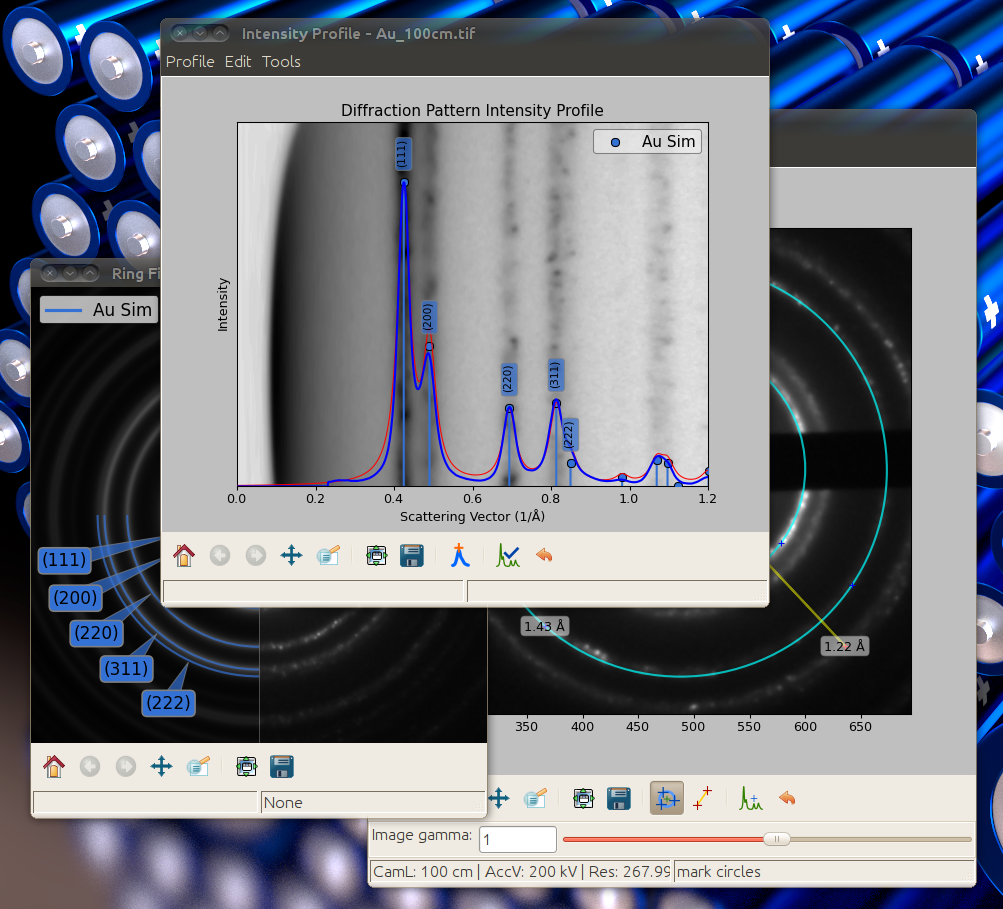Click the CamL: 100 cm status text
Screen dimensions: 1003x909
(x=423, y=872)
